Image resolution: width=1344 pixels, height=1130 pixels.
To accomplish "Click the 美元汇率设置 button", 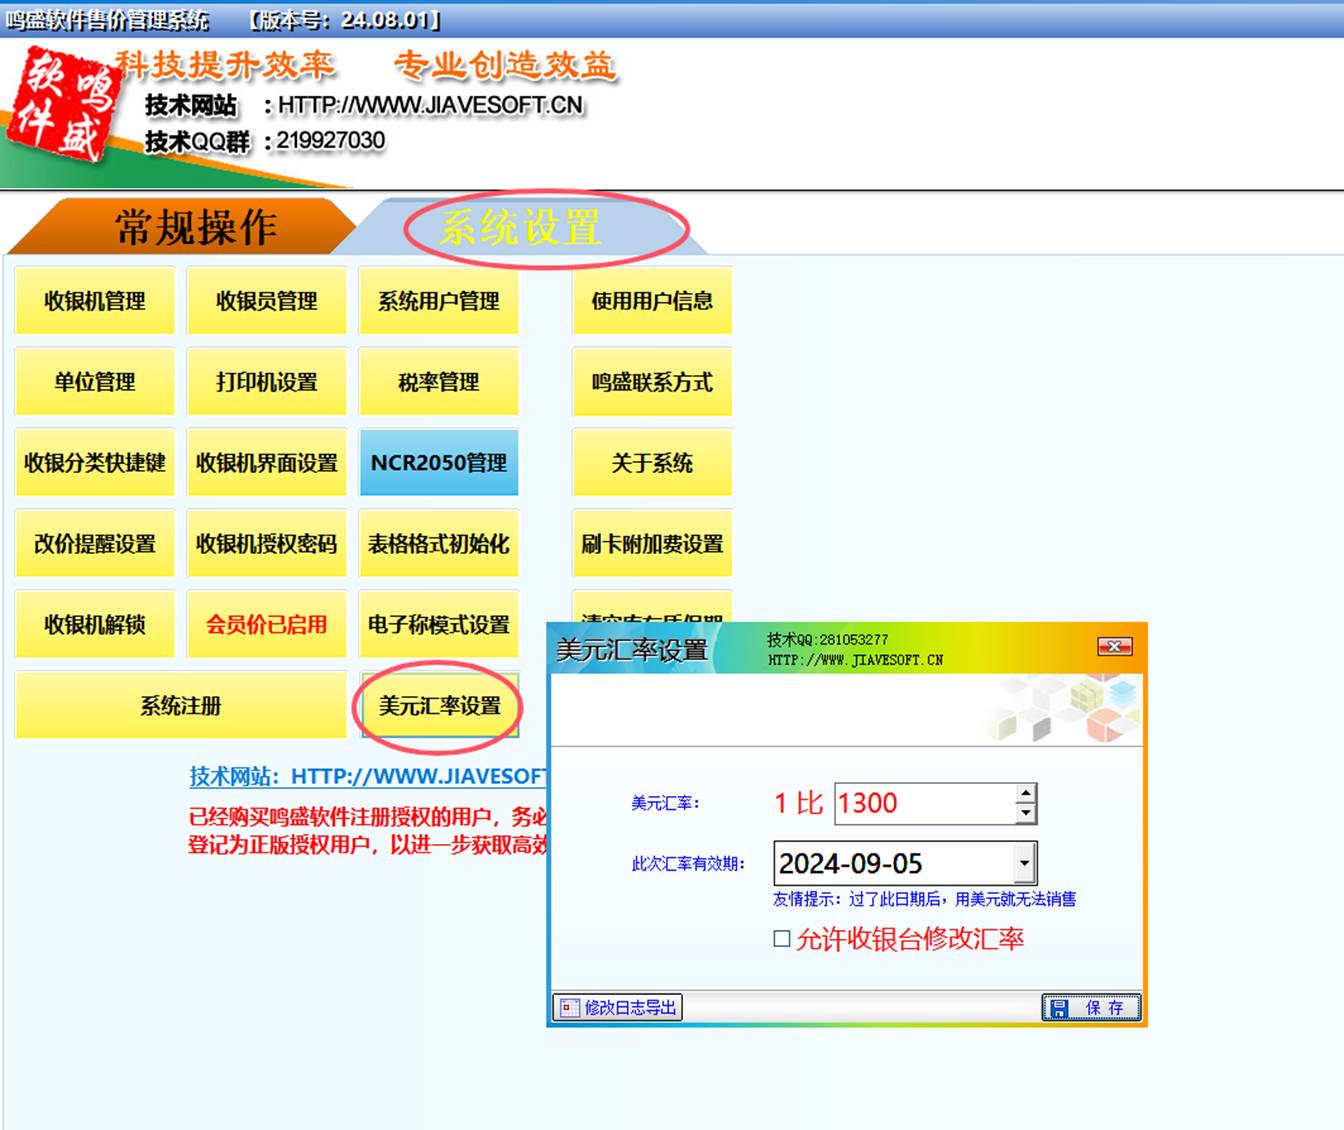I will point(439,706).
